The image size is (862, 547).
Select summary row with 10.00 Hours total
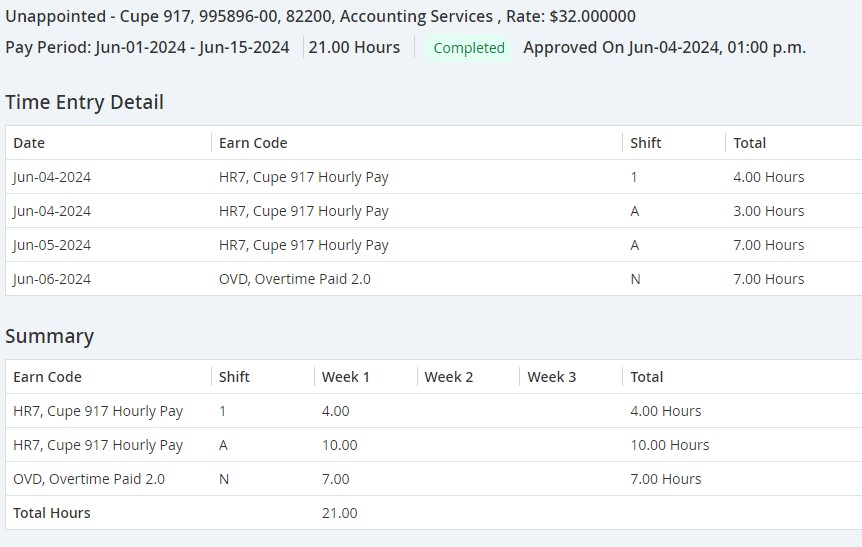point(434,445)
